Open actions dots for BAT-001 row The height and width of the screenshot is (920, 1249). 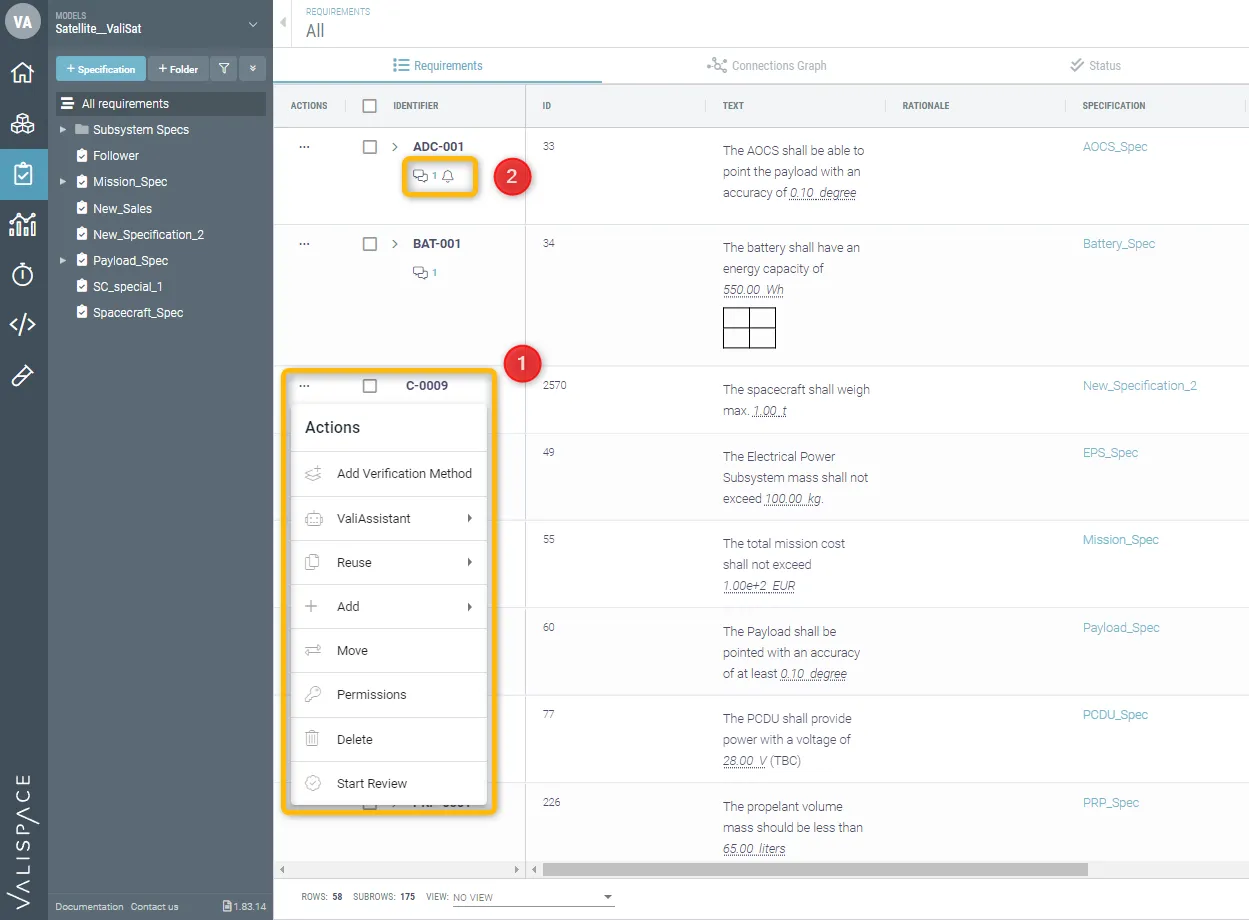[304, 244]
